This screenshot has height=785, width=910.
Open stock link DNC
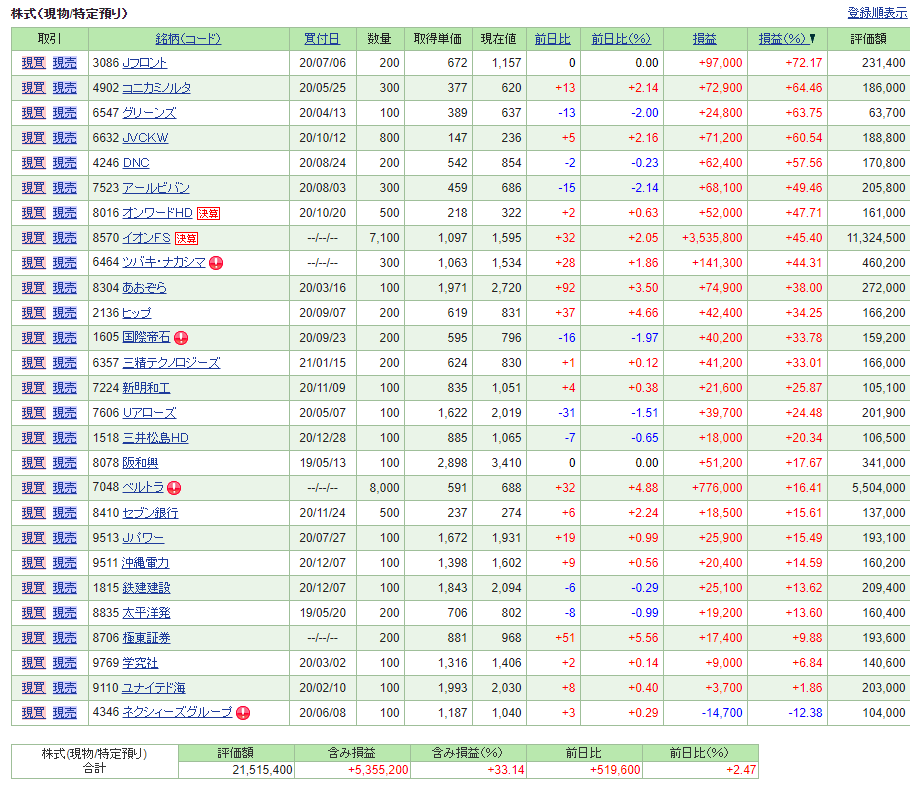click(136, 162)
